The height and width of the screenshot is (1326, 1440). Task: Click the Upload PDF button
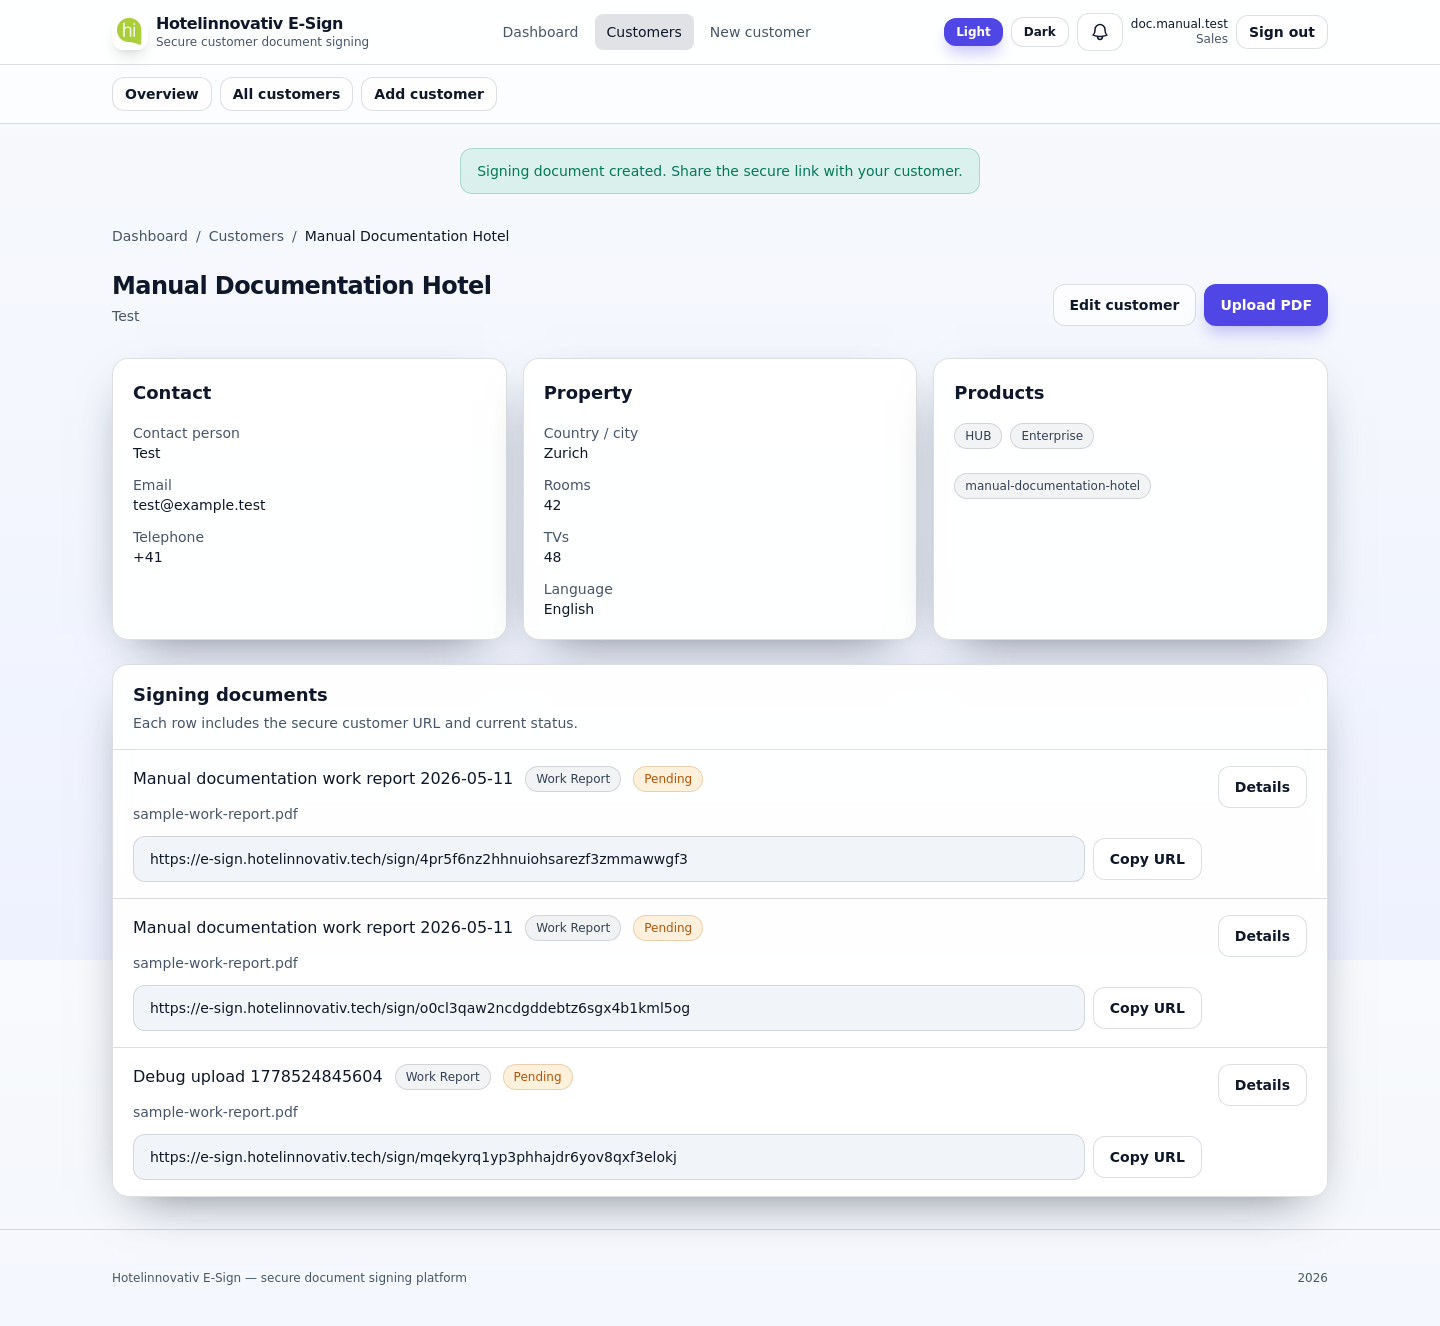(x=1266, y=305)
